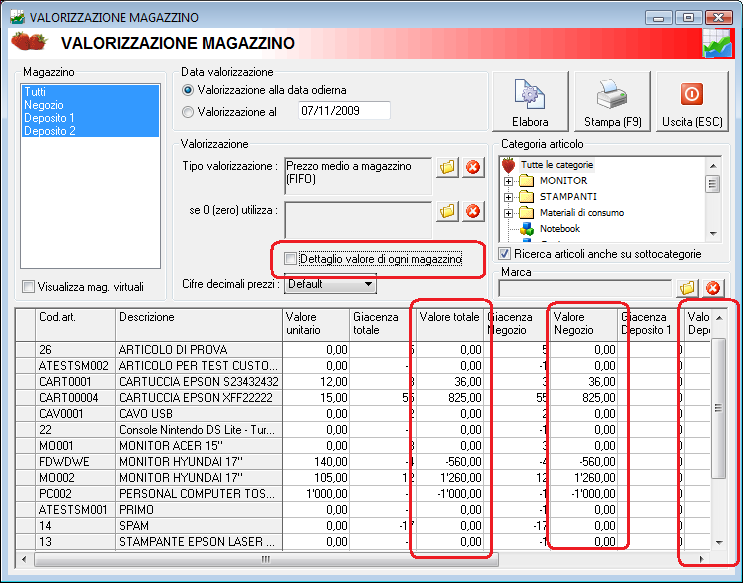Click the MONITOR folder icon
This screenshot has height=583, width=743.
coord(526,181)
